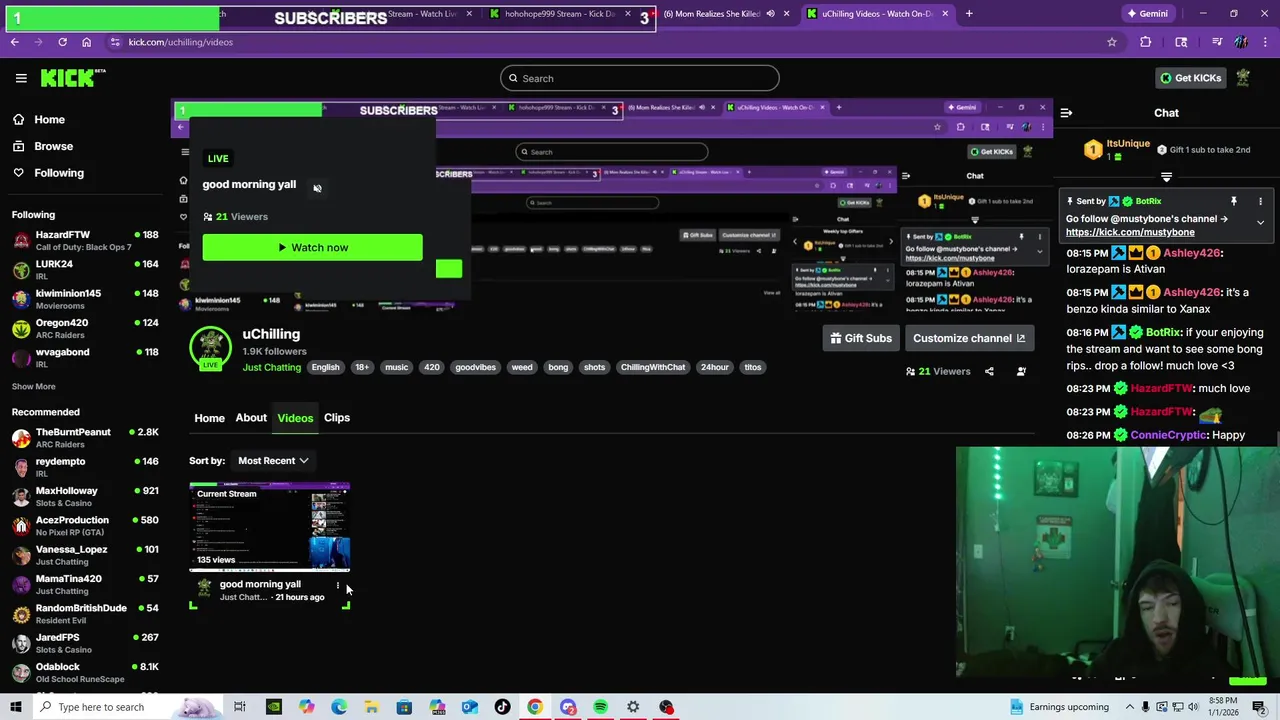Image resolution: width=1280 pixels, height=720 pixels.
Task: Click the ConnieCryptic username in chat
Action: pos(1168,435)
